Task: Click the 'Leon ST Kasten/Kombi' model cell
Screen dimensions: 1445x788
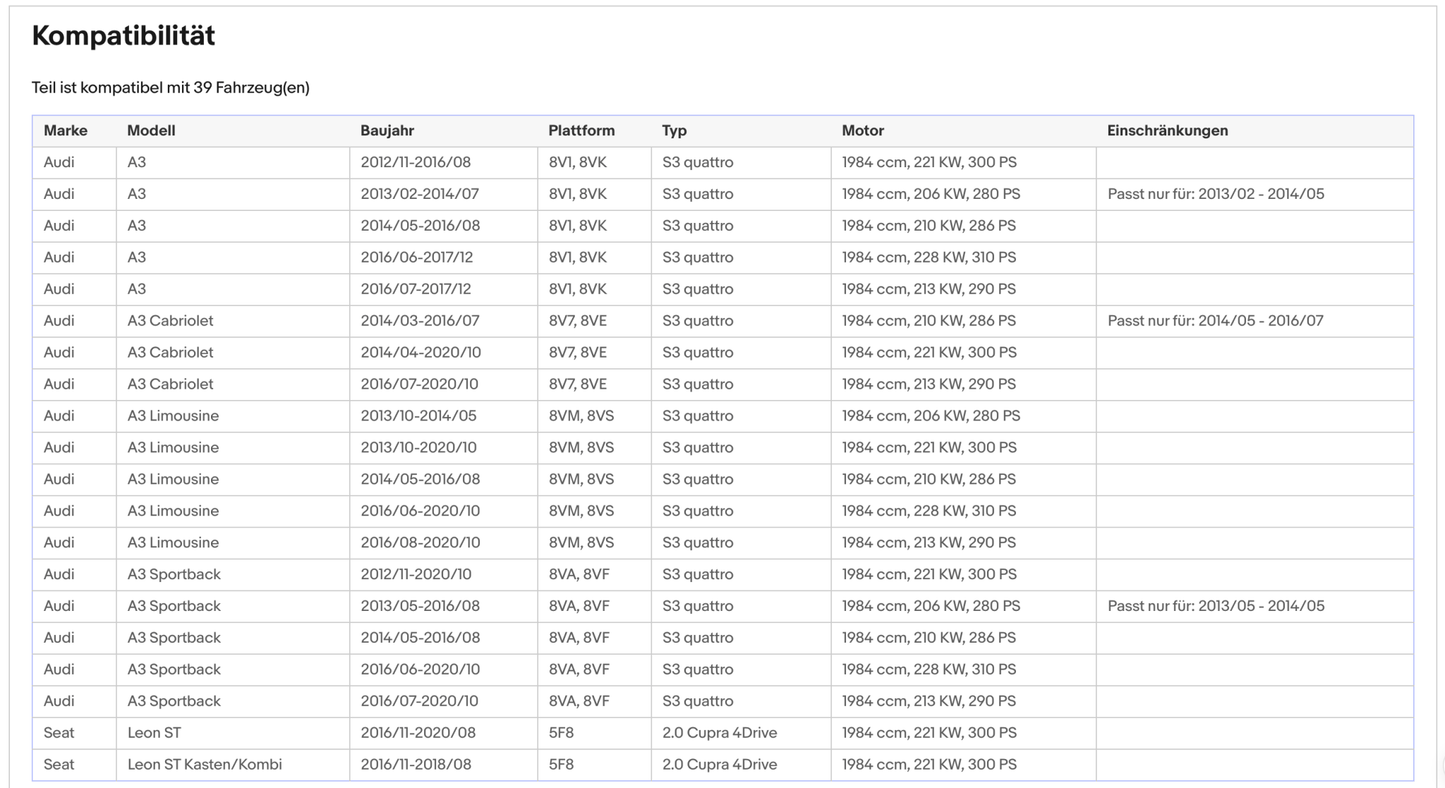Action: pyautogui.click(x=204, y=765)
